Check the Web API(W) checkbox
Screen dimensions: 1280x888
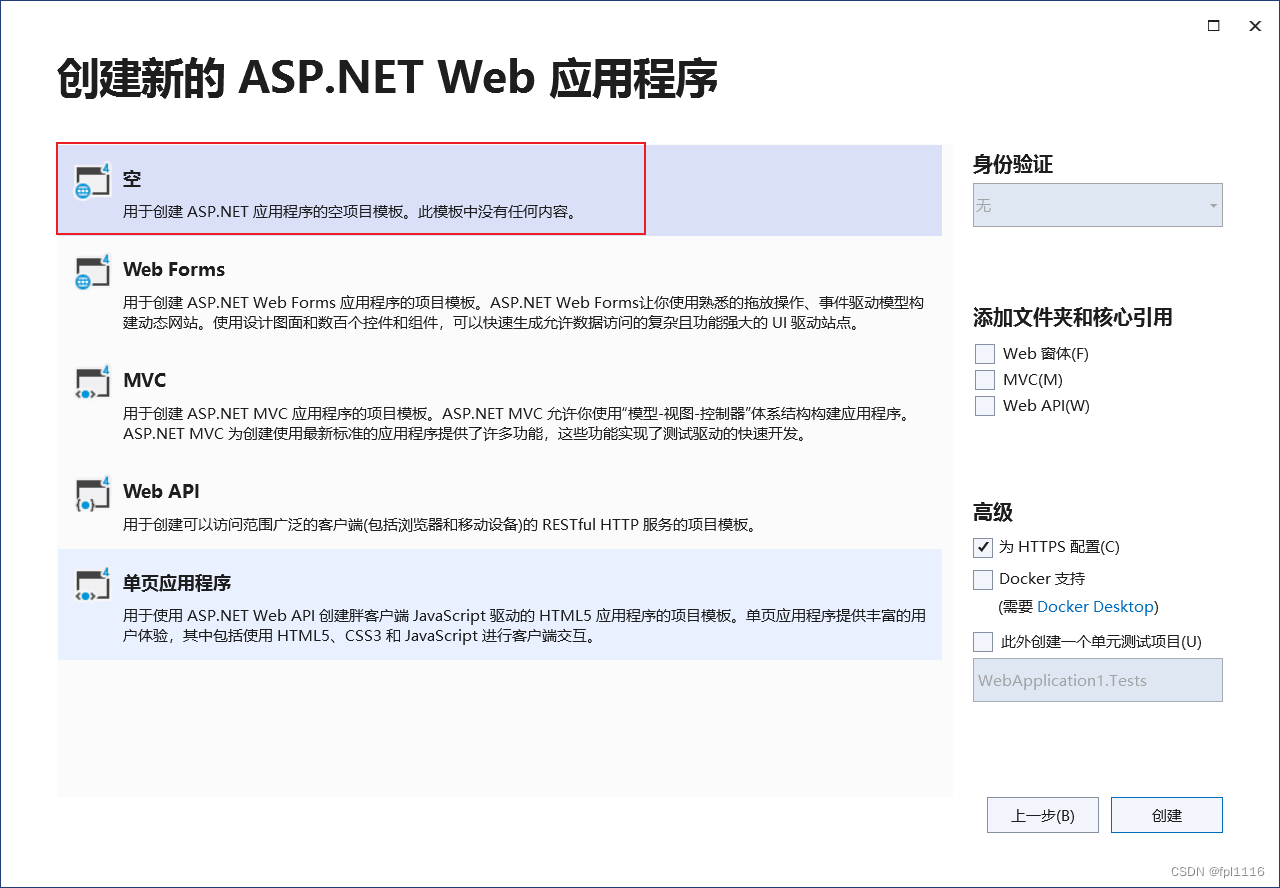point(985,406)
